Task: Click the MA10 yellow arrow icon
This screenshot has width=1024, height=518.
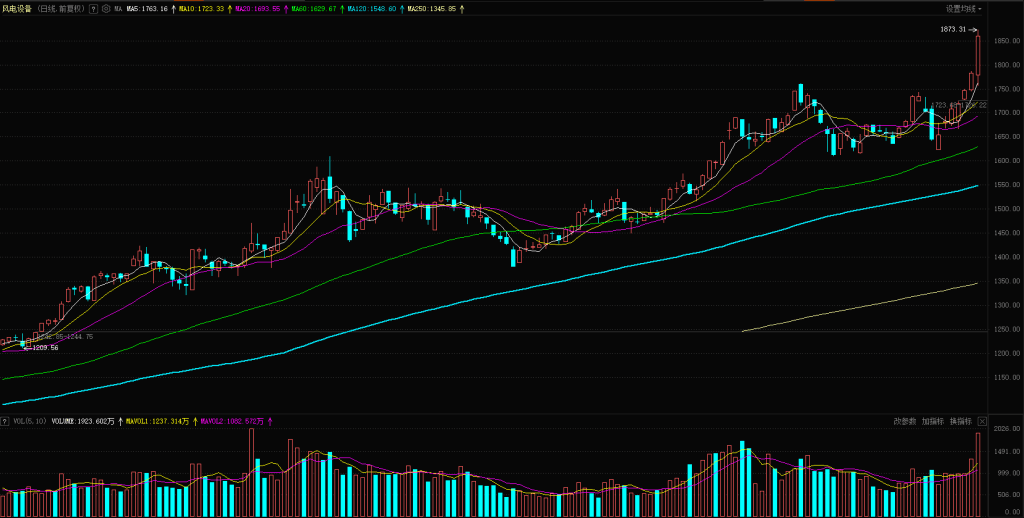Action: click(x=228, y=8)
